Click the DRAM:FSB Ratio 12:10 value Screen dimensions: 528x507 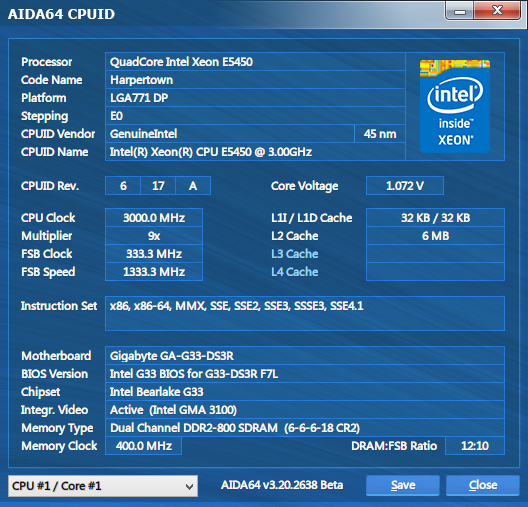pos(475,446)
